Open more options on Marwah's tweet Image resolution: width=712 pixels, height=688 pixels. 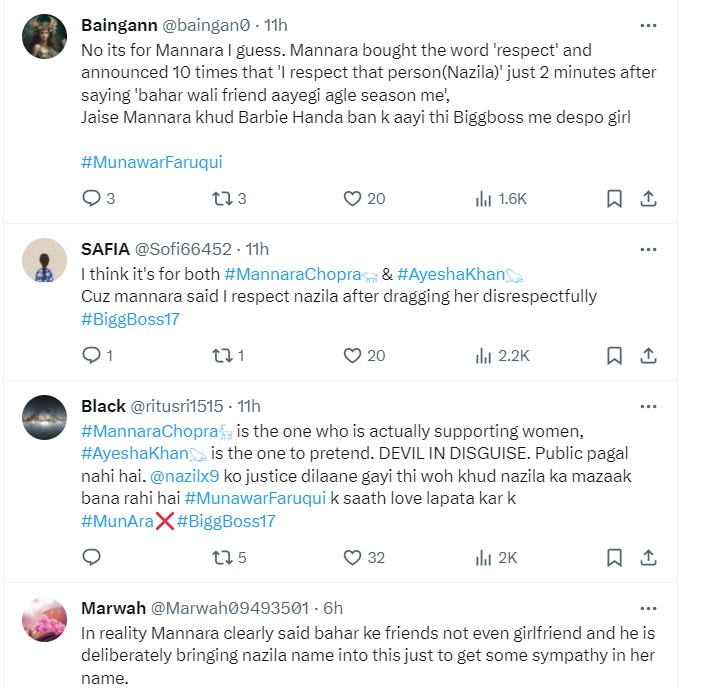[x=648, y=607]
